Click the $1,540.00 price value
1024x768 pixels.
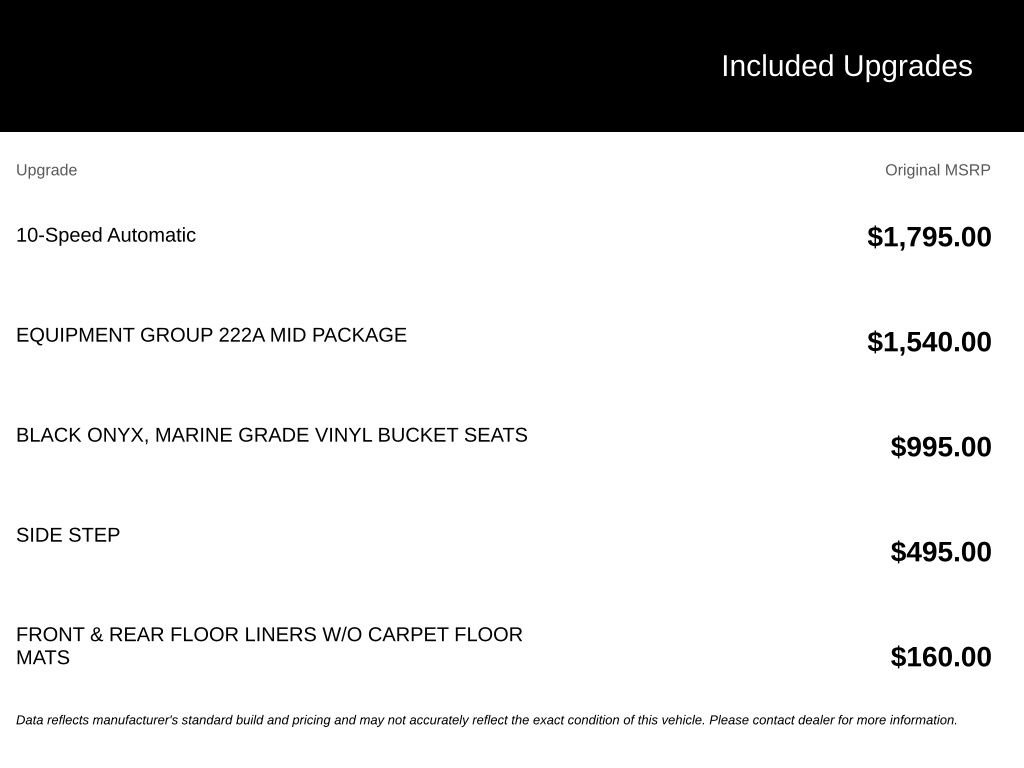929,342
